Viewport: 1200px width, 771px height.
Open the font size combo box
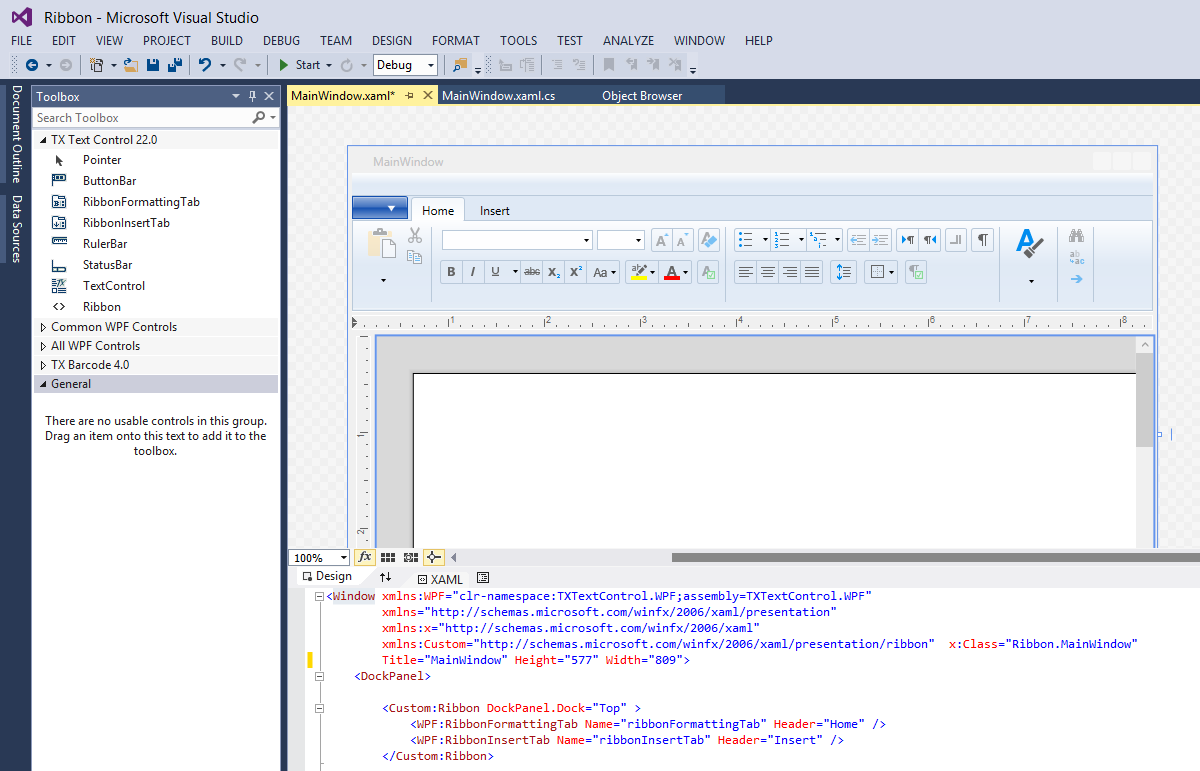[620, 240]
